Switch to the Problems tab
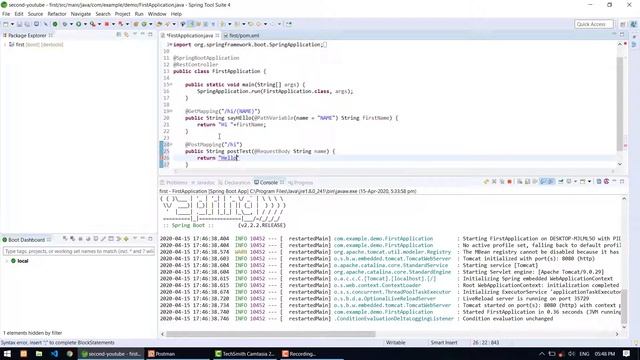 pos(174,182)
